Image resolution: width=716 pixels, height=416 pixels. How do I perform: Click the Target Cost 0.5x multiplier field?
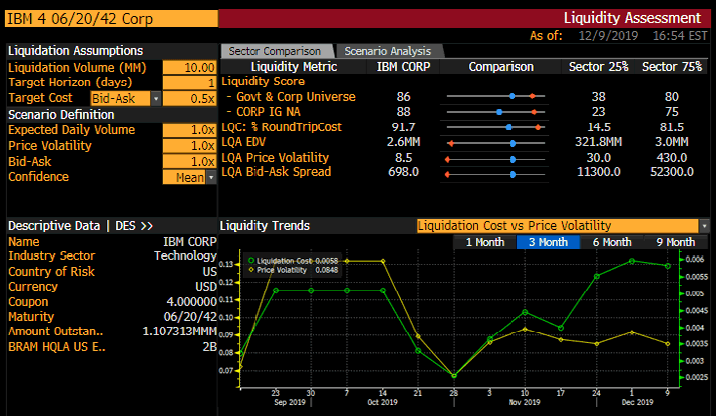(189, 98)
